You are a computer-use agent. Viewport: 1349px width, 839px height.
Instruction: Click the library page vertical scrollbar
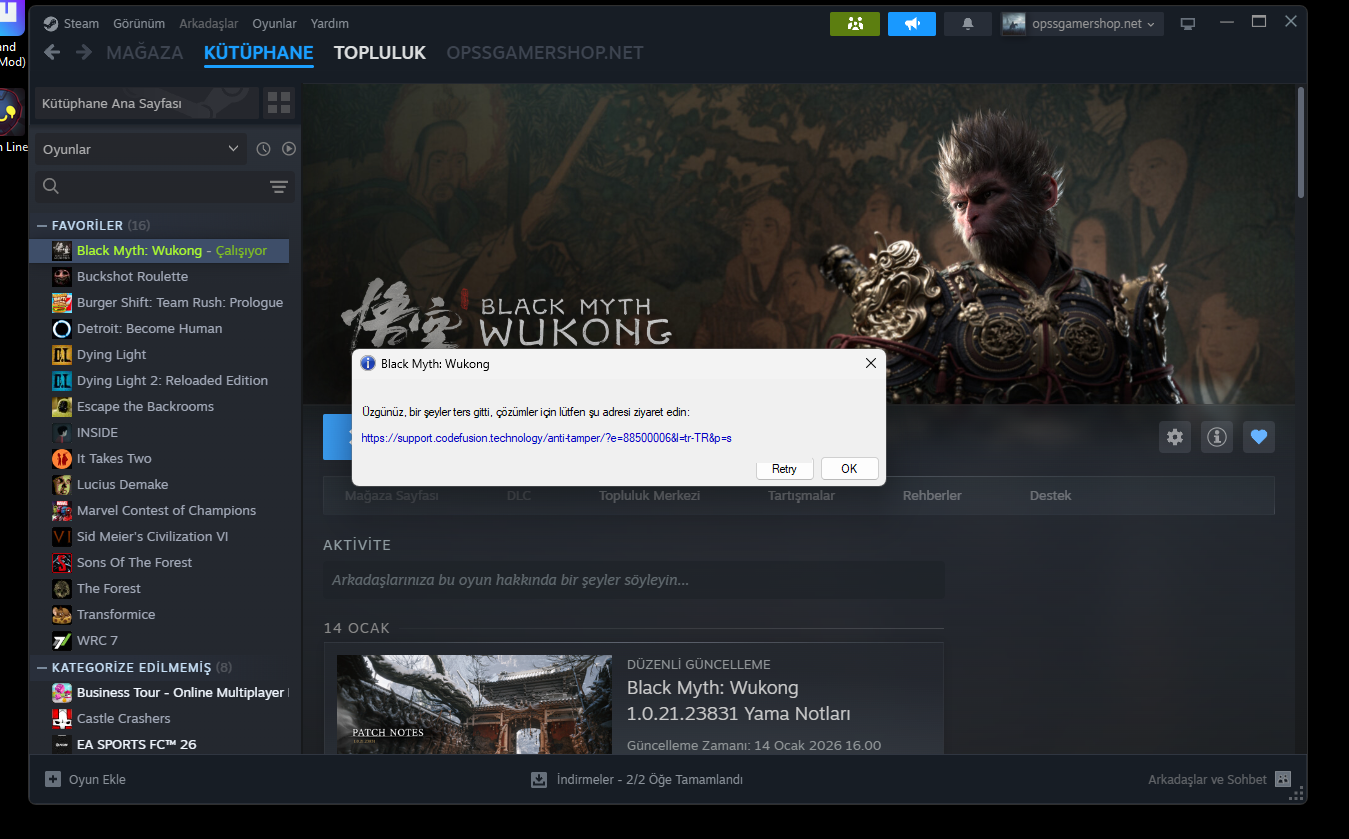tap(1301, 143)
